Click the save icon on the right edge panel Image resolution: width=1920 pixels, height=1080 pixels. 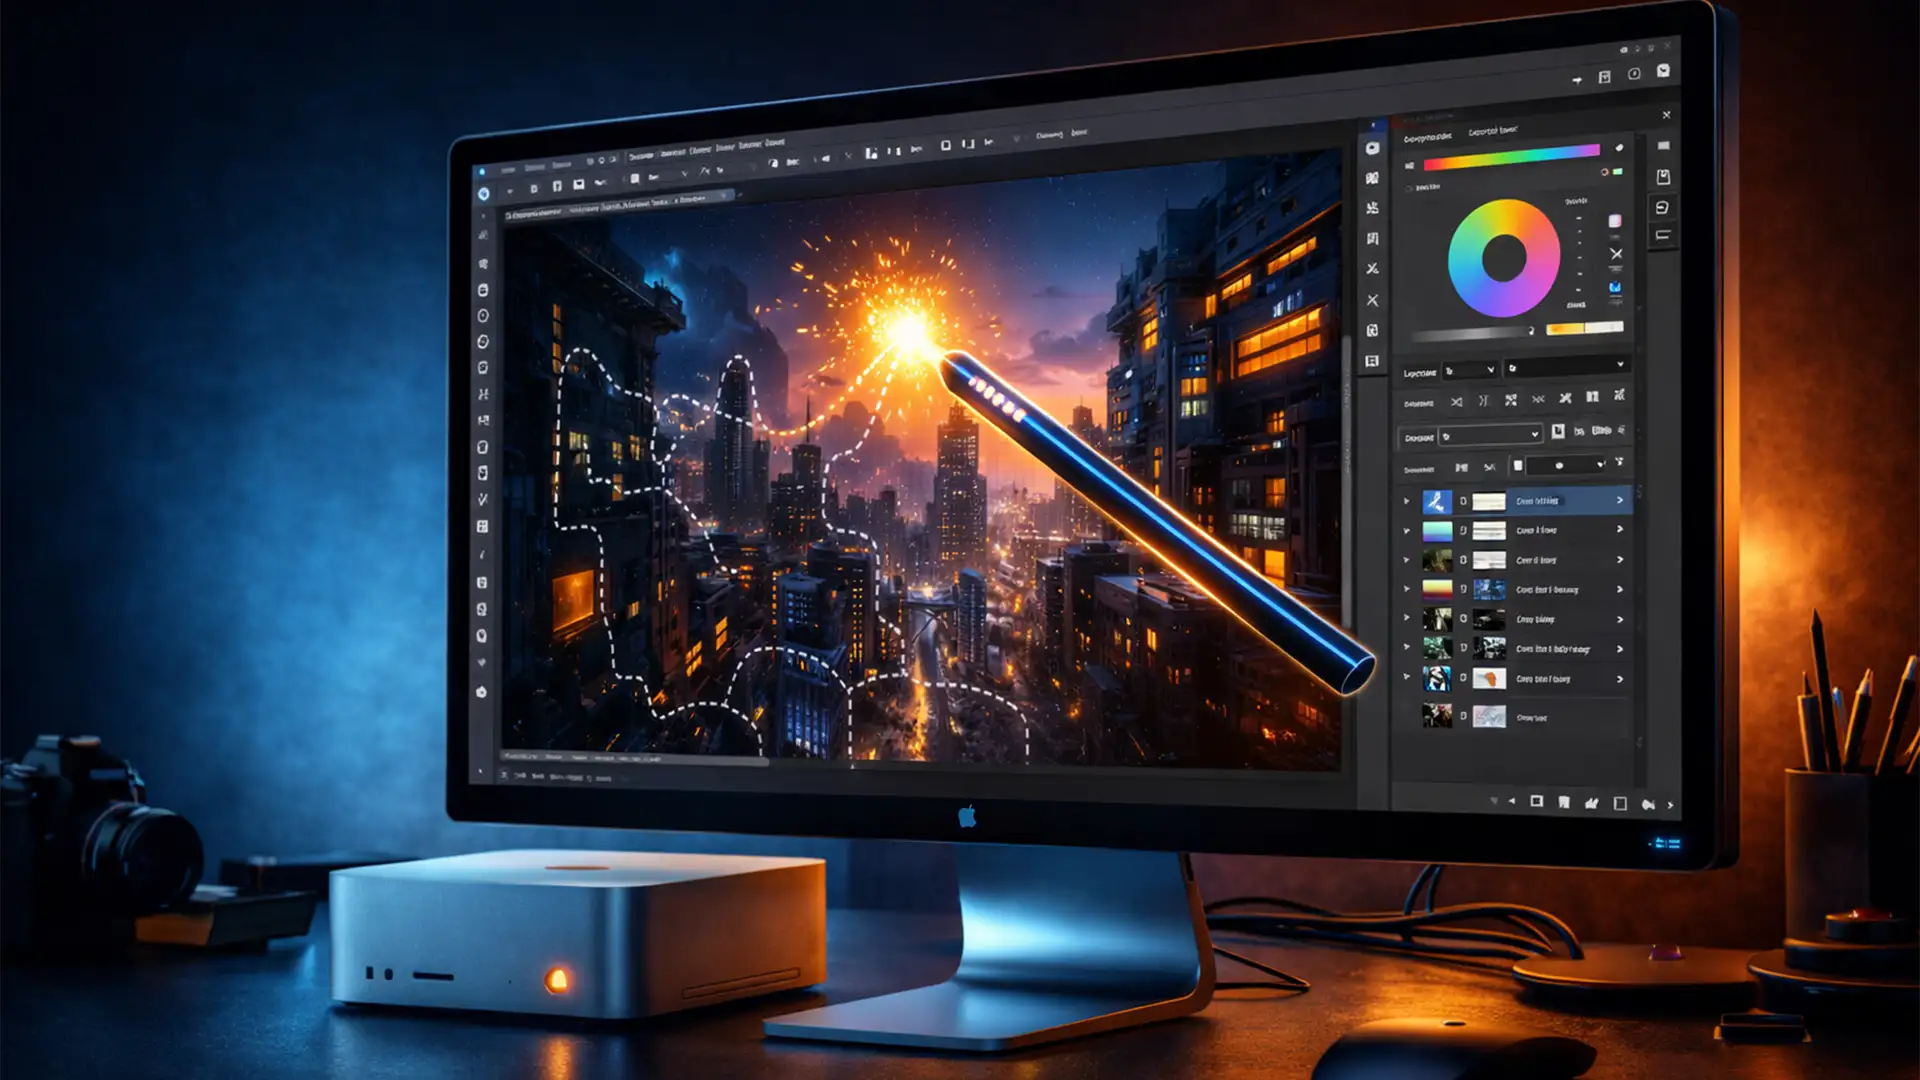click(1663, 174)
